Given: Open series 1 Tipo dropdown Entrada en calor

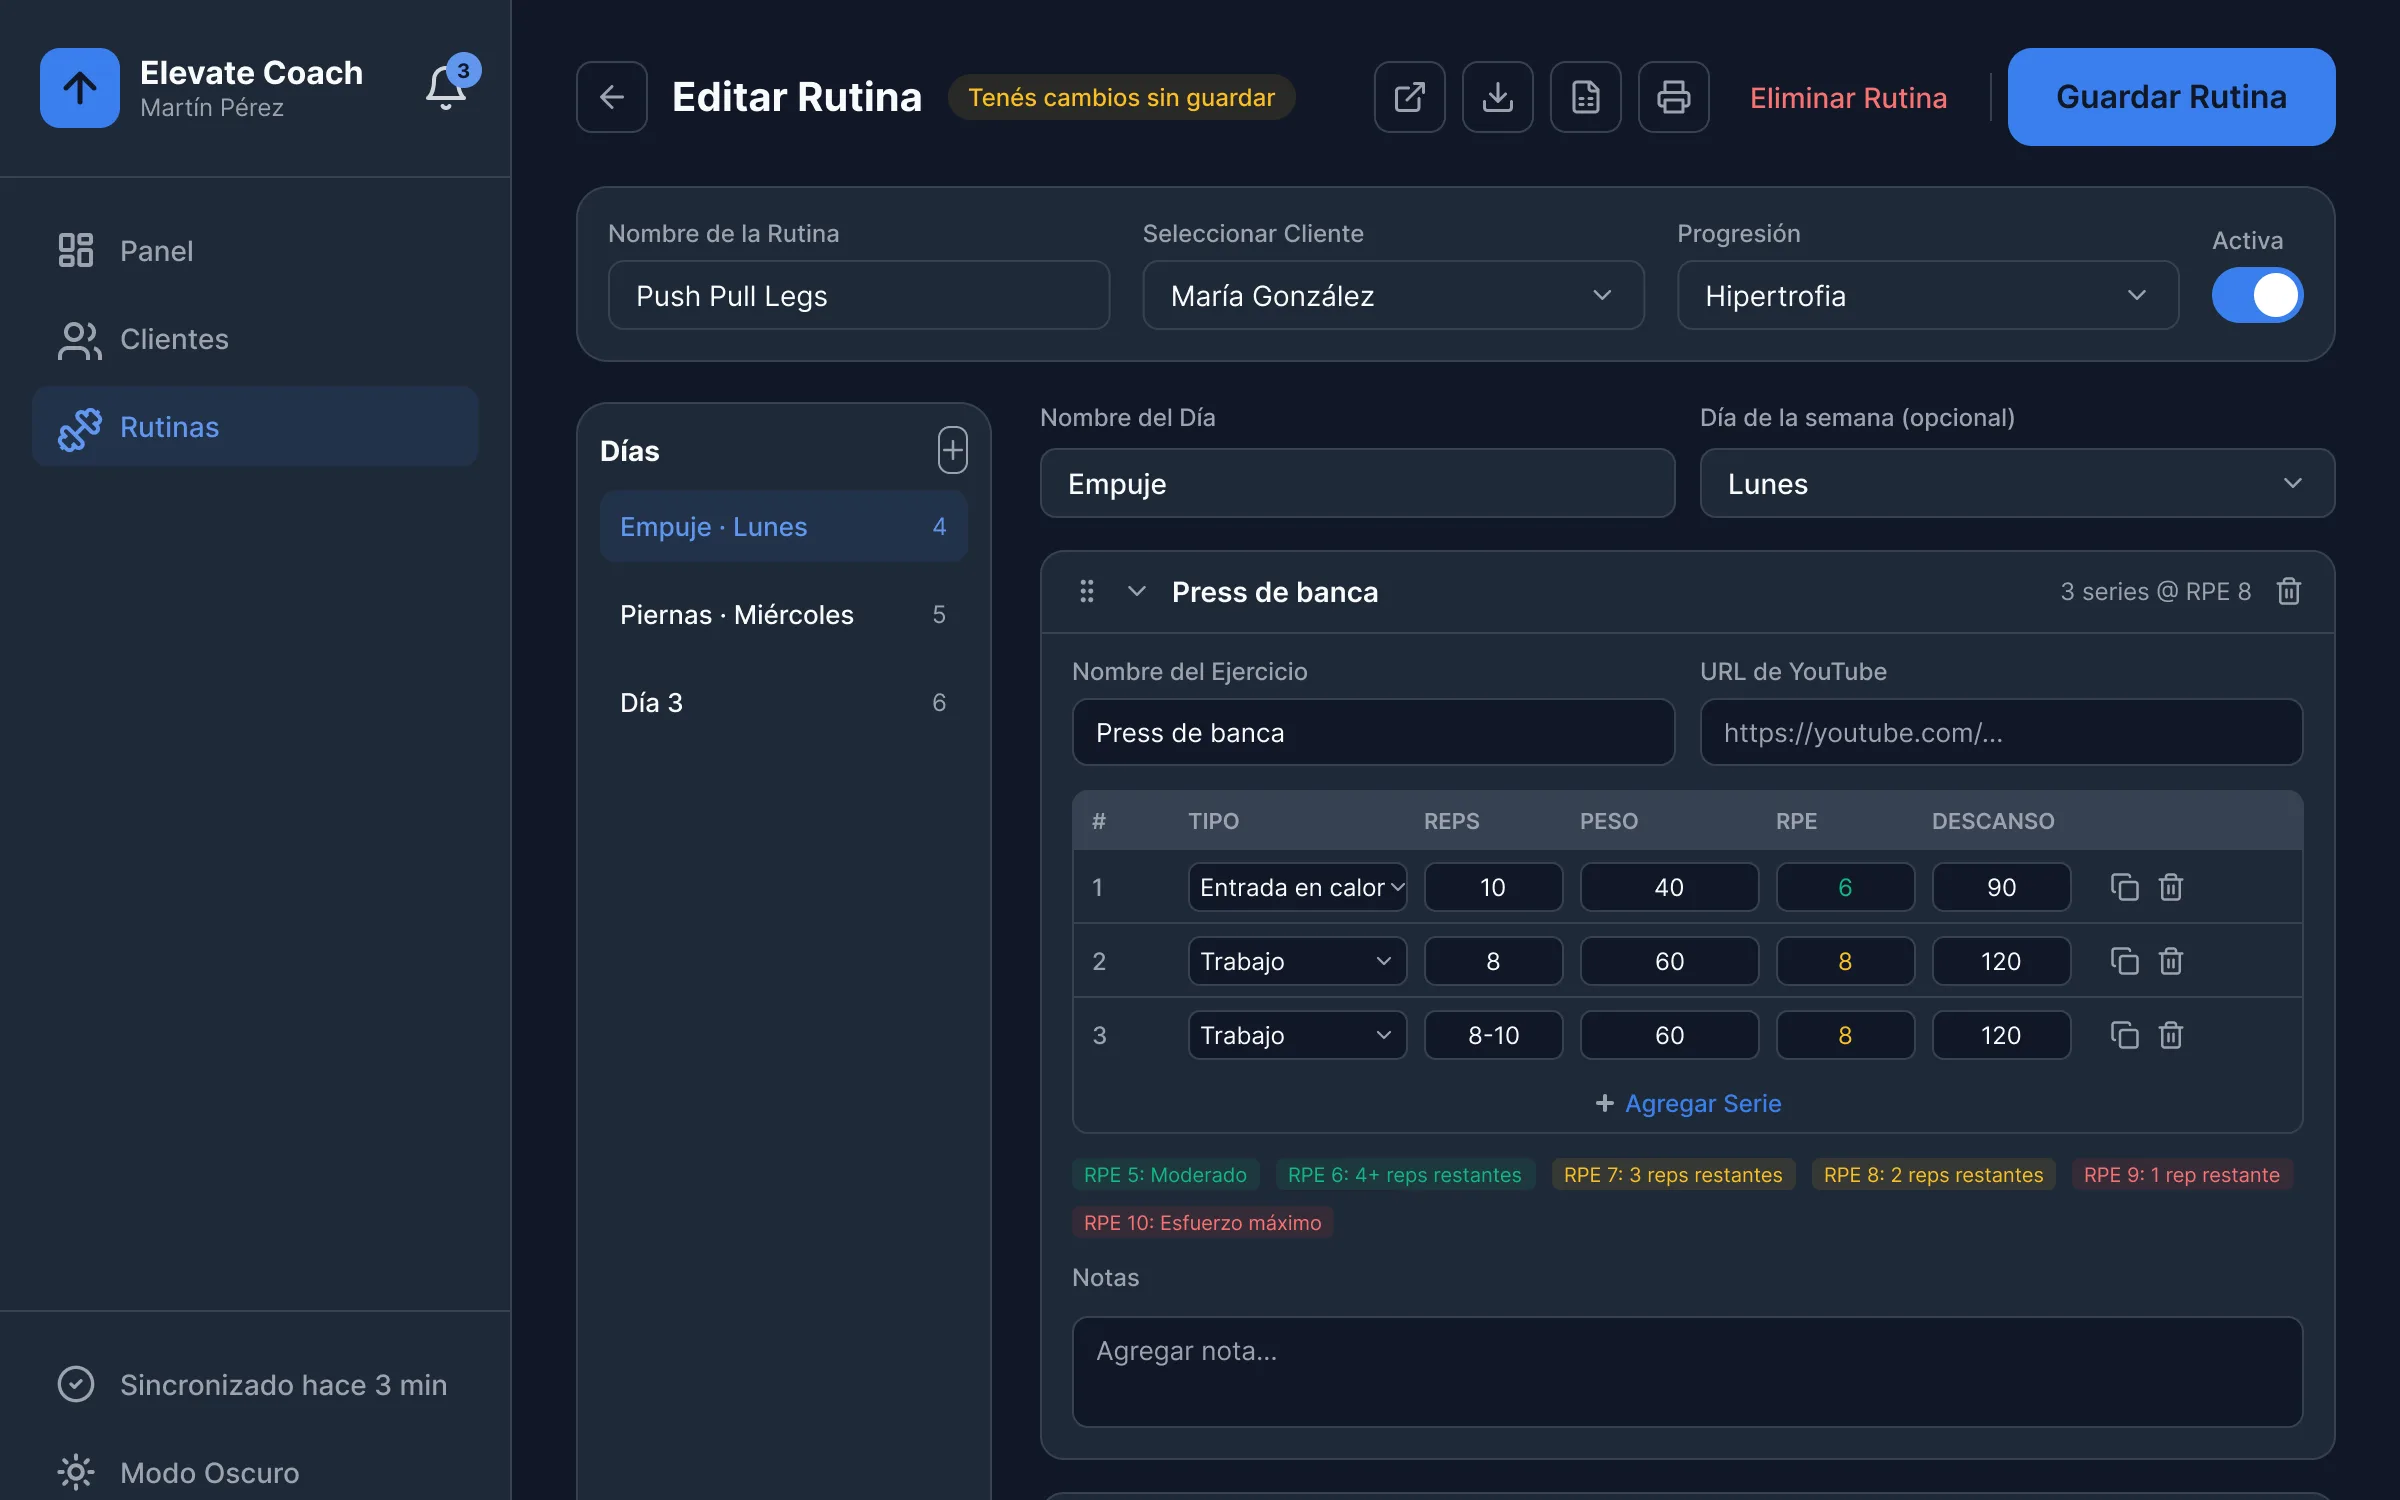Looking at the screenshot, I should (x=1297, y=887).
